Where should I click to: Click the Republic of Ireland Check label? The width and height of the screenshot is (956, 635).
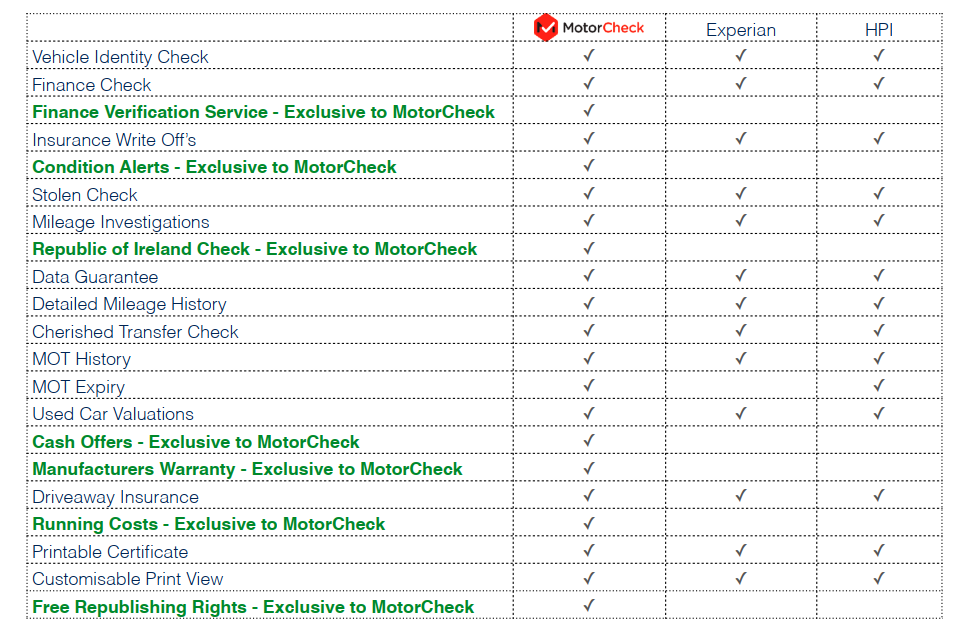click(x=255, y=249)
